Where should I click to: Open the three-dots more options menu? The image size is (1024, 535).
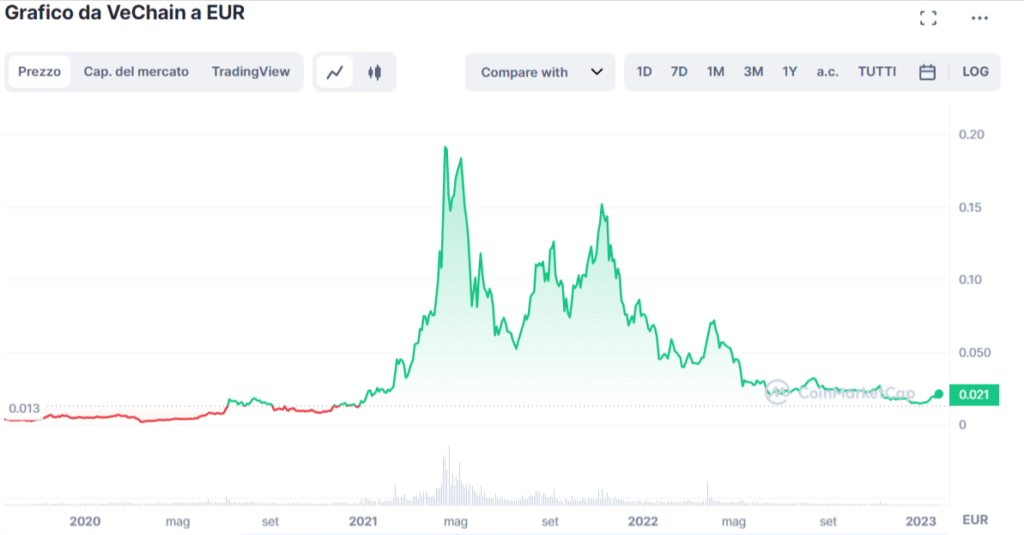tap(980, 18)
